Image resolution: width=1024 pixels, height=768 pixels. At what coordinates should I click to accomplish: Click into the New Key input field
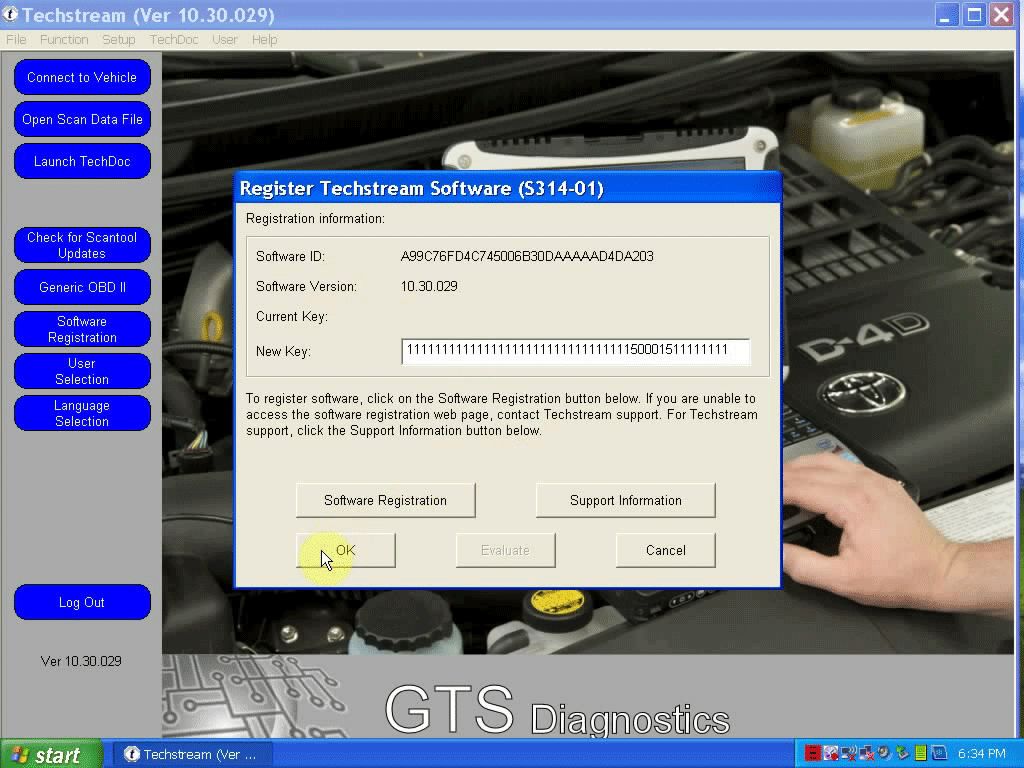575,351
